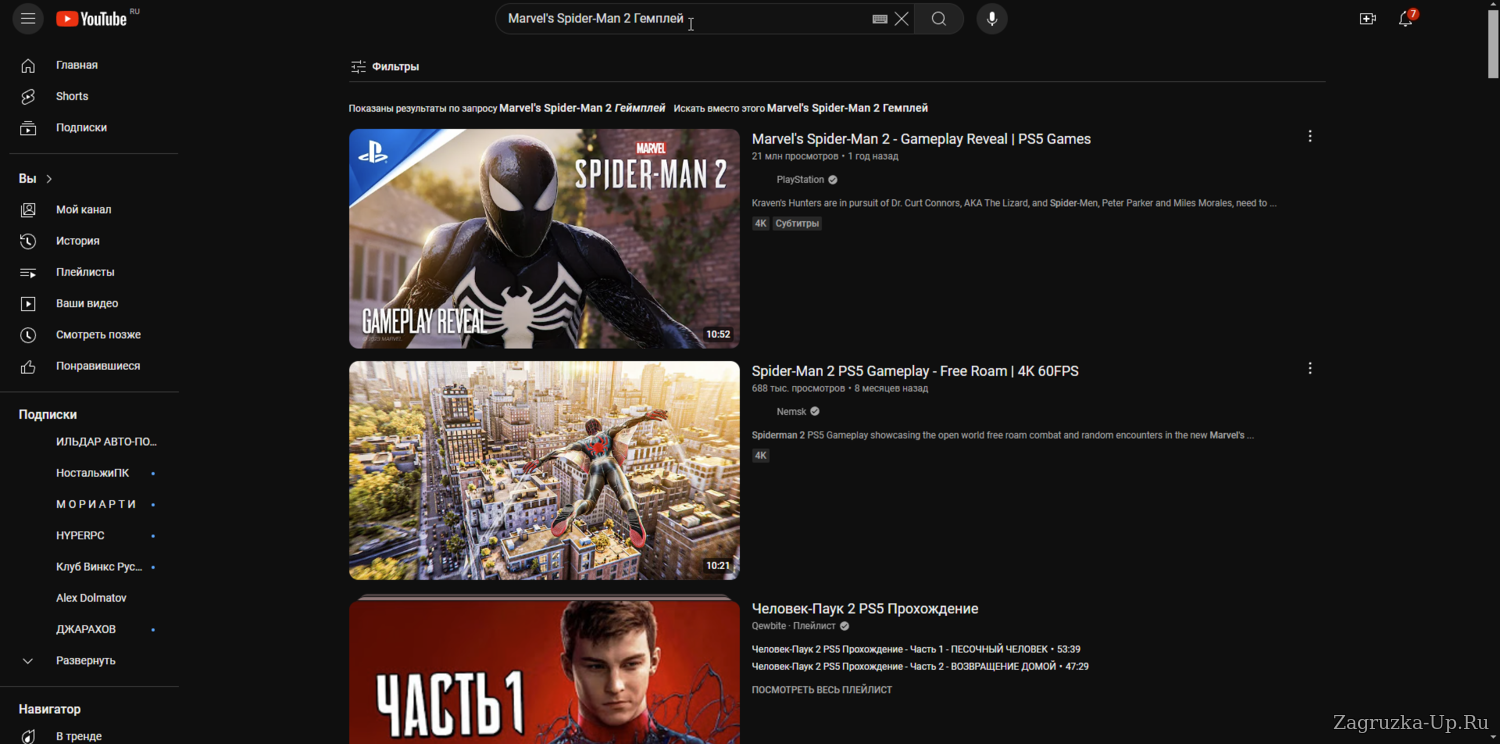This screenshot has height=744, width=1500.
Task: Open the hamburger guide menu
Action: [28, 19]
